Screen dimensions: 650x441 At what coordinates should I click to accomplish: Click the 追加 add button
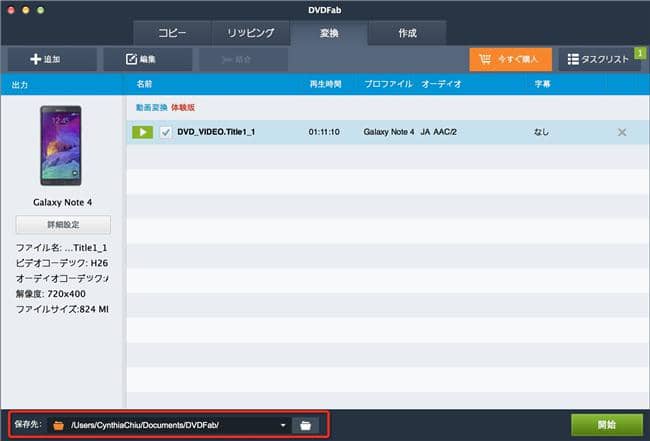coord(52,59)
